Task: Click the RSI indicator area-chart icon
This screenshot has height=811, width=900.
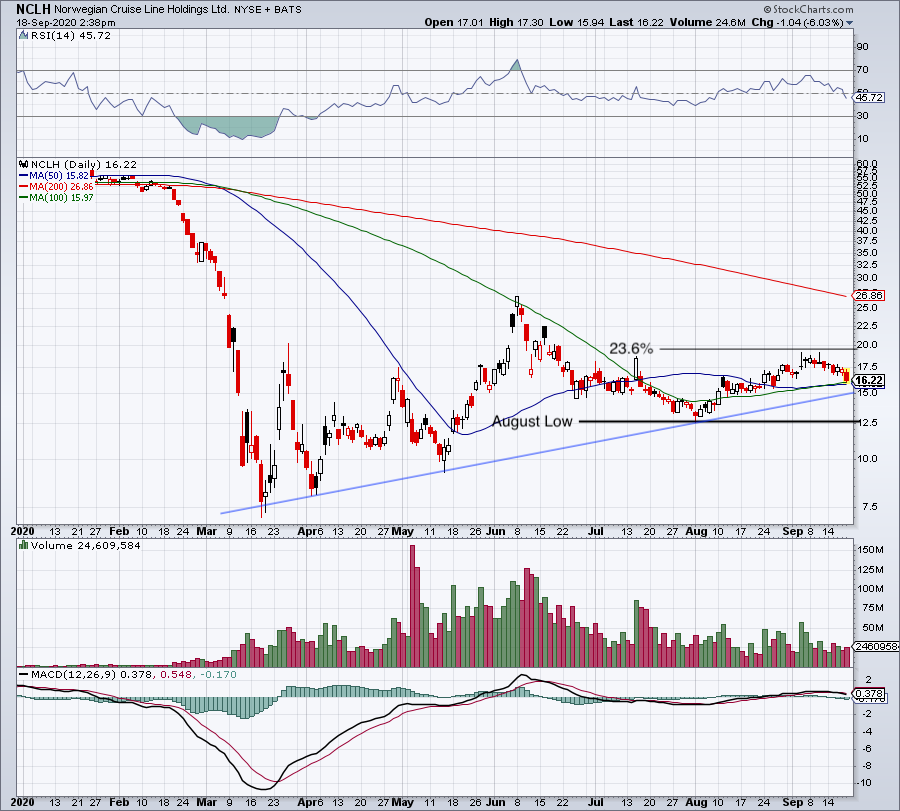Action: tap(23, 36)
